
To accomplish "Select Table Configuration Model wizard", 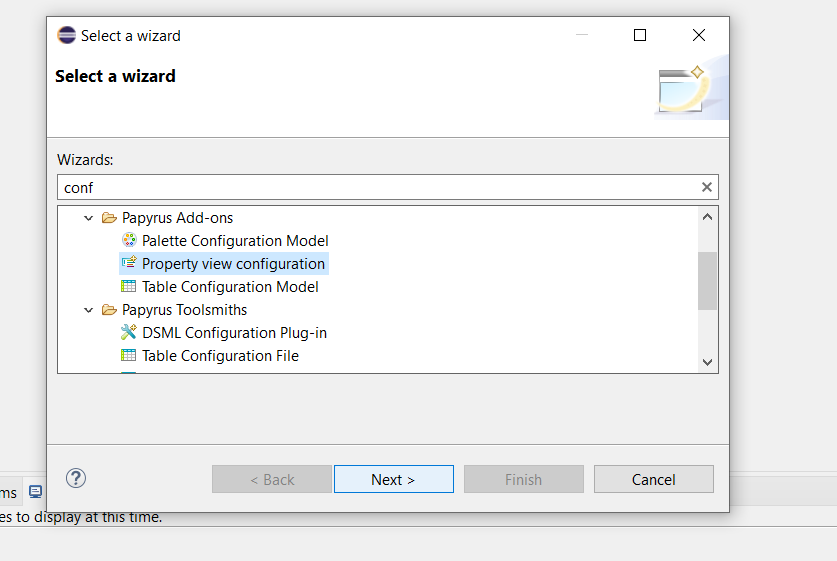I will pos(230,287).
